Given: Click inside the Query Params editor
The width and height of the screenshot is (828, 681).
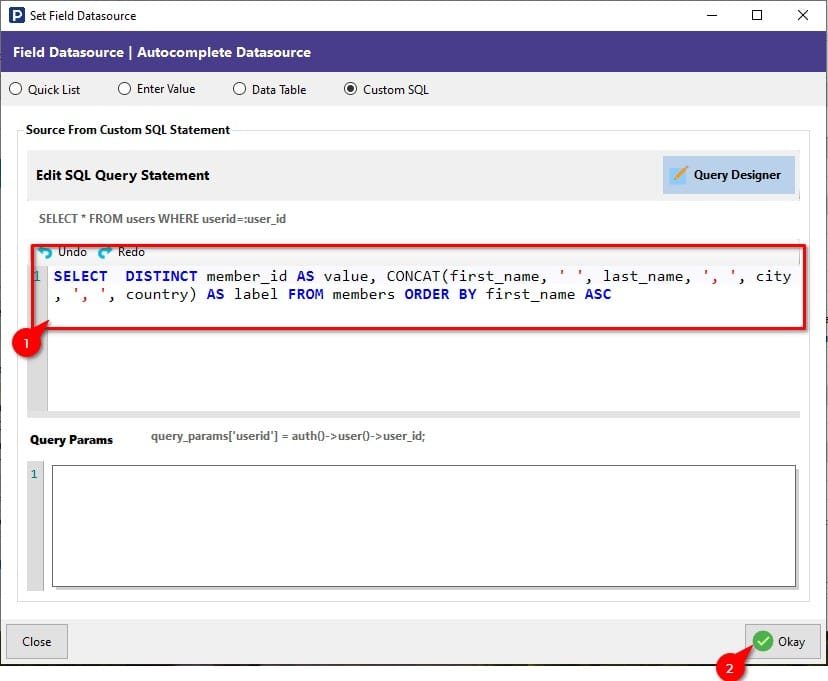Looking at the screenshot, I should [424, 526].
